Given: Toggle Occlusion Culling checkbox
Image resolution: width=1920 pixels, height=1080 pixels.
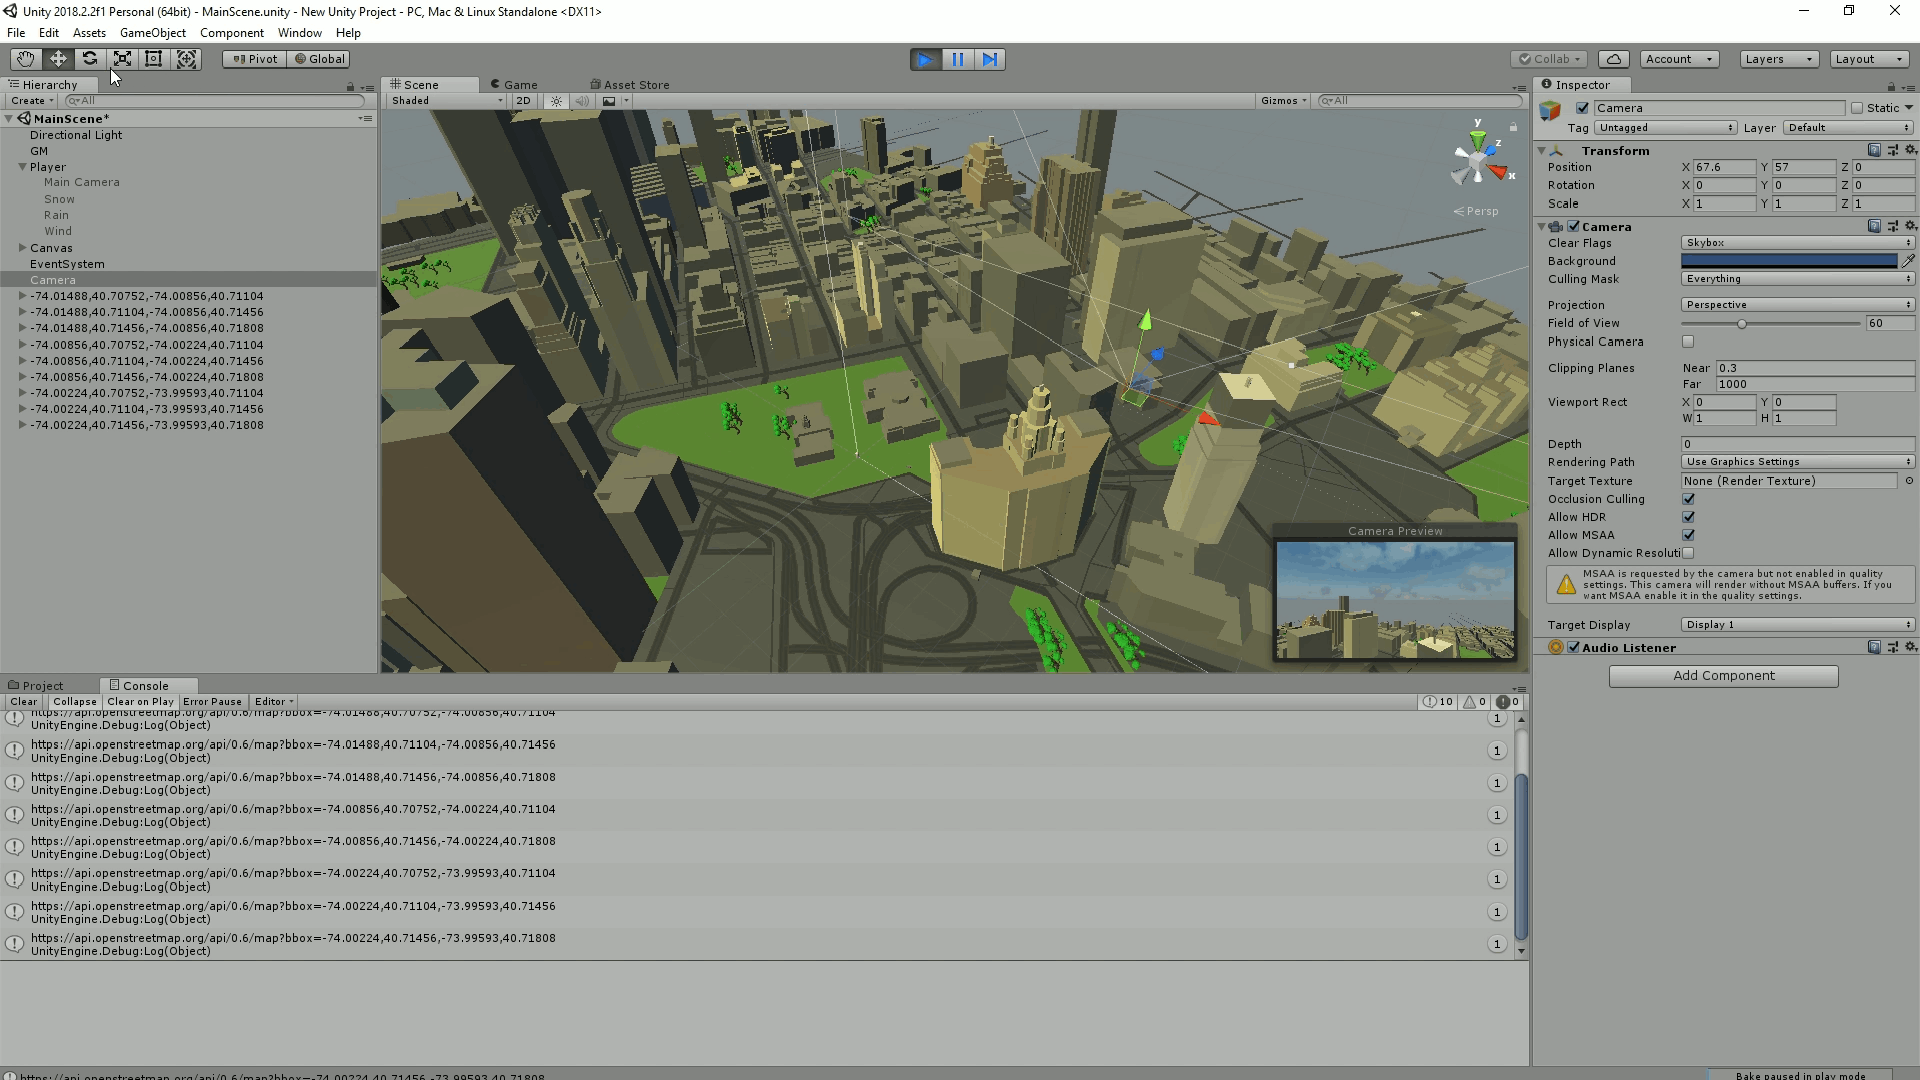Looking at the screenshot, I should [1688, 499].
